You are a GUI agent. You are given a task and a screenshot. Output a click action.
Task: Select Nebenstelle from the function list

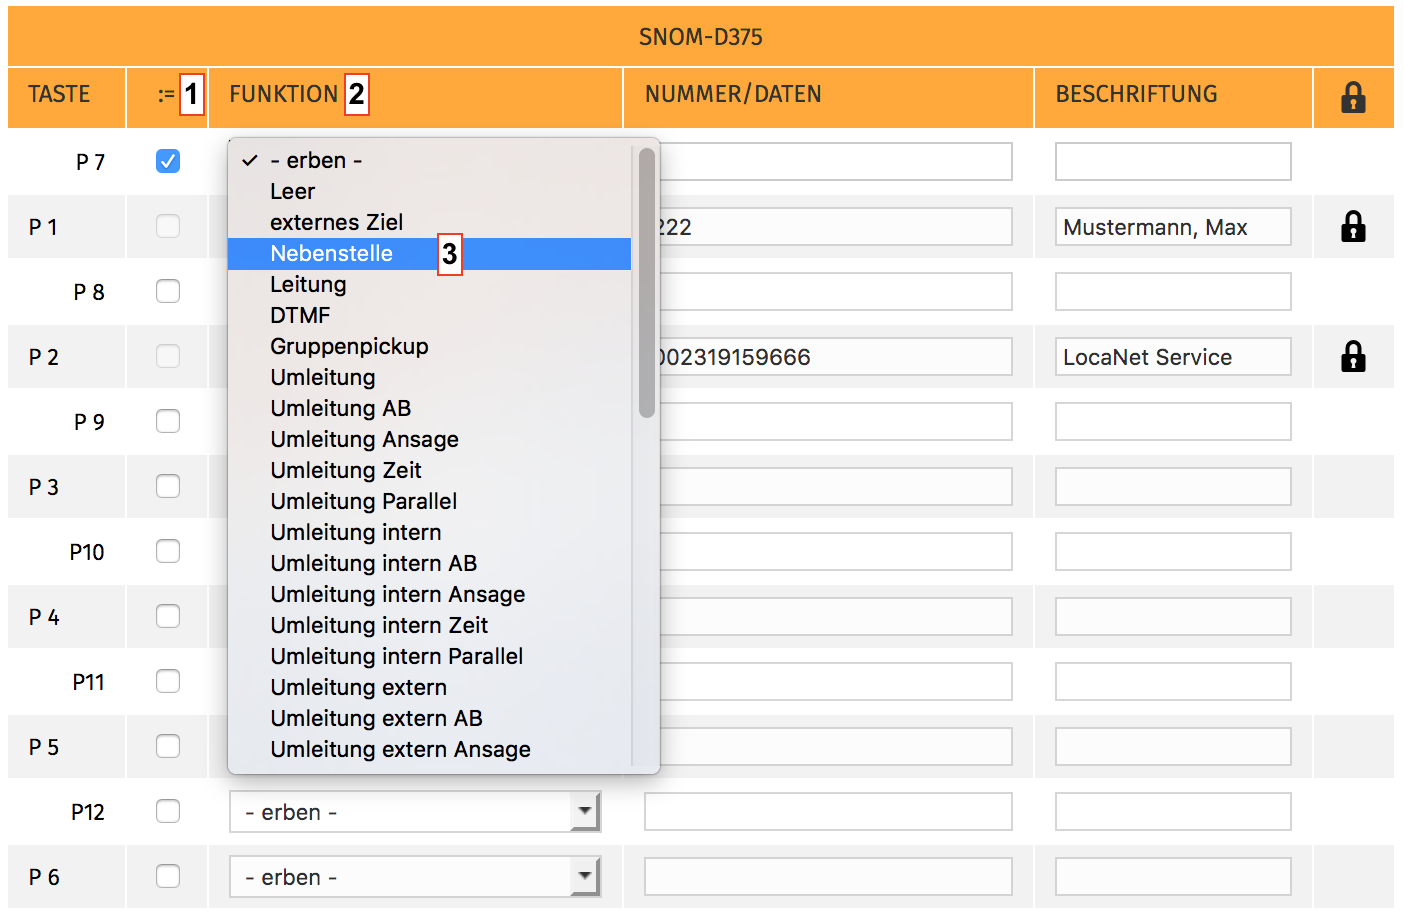[x=332, y=254]
